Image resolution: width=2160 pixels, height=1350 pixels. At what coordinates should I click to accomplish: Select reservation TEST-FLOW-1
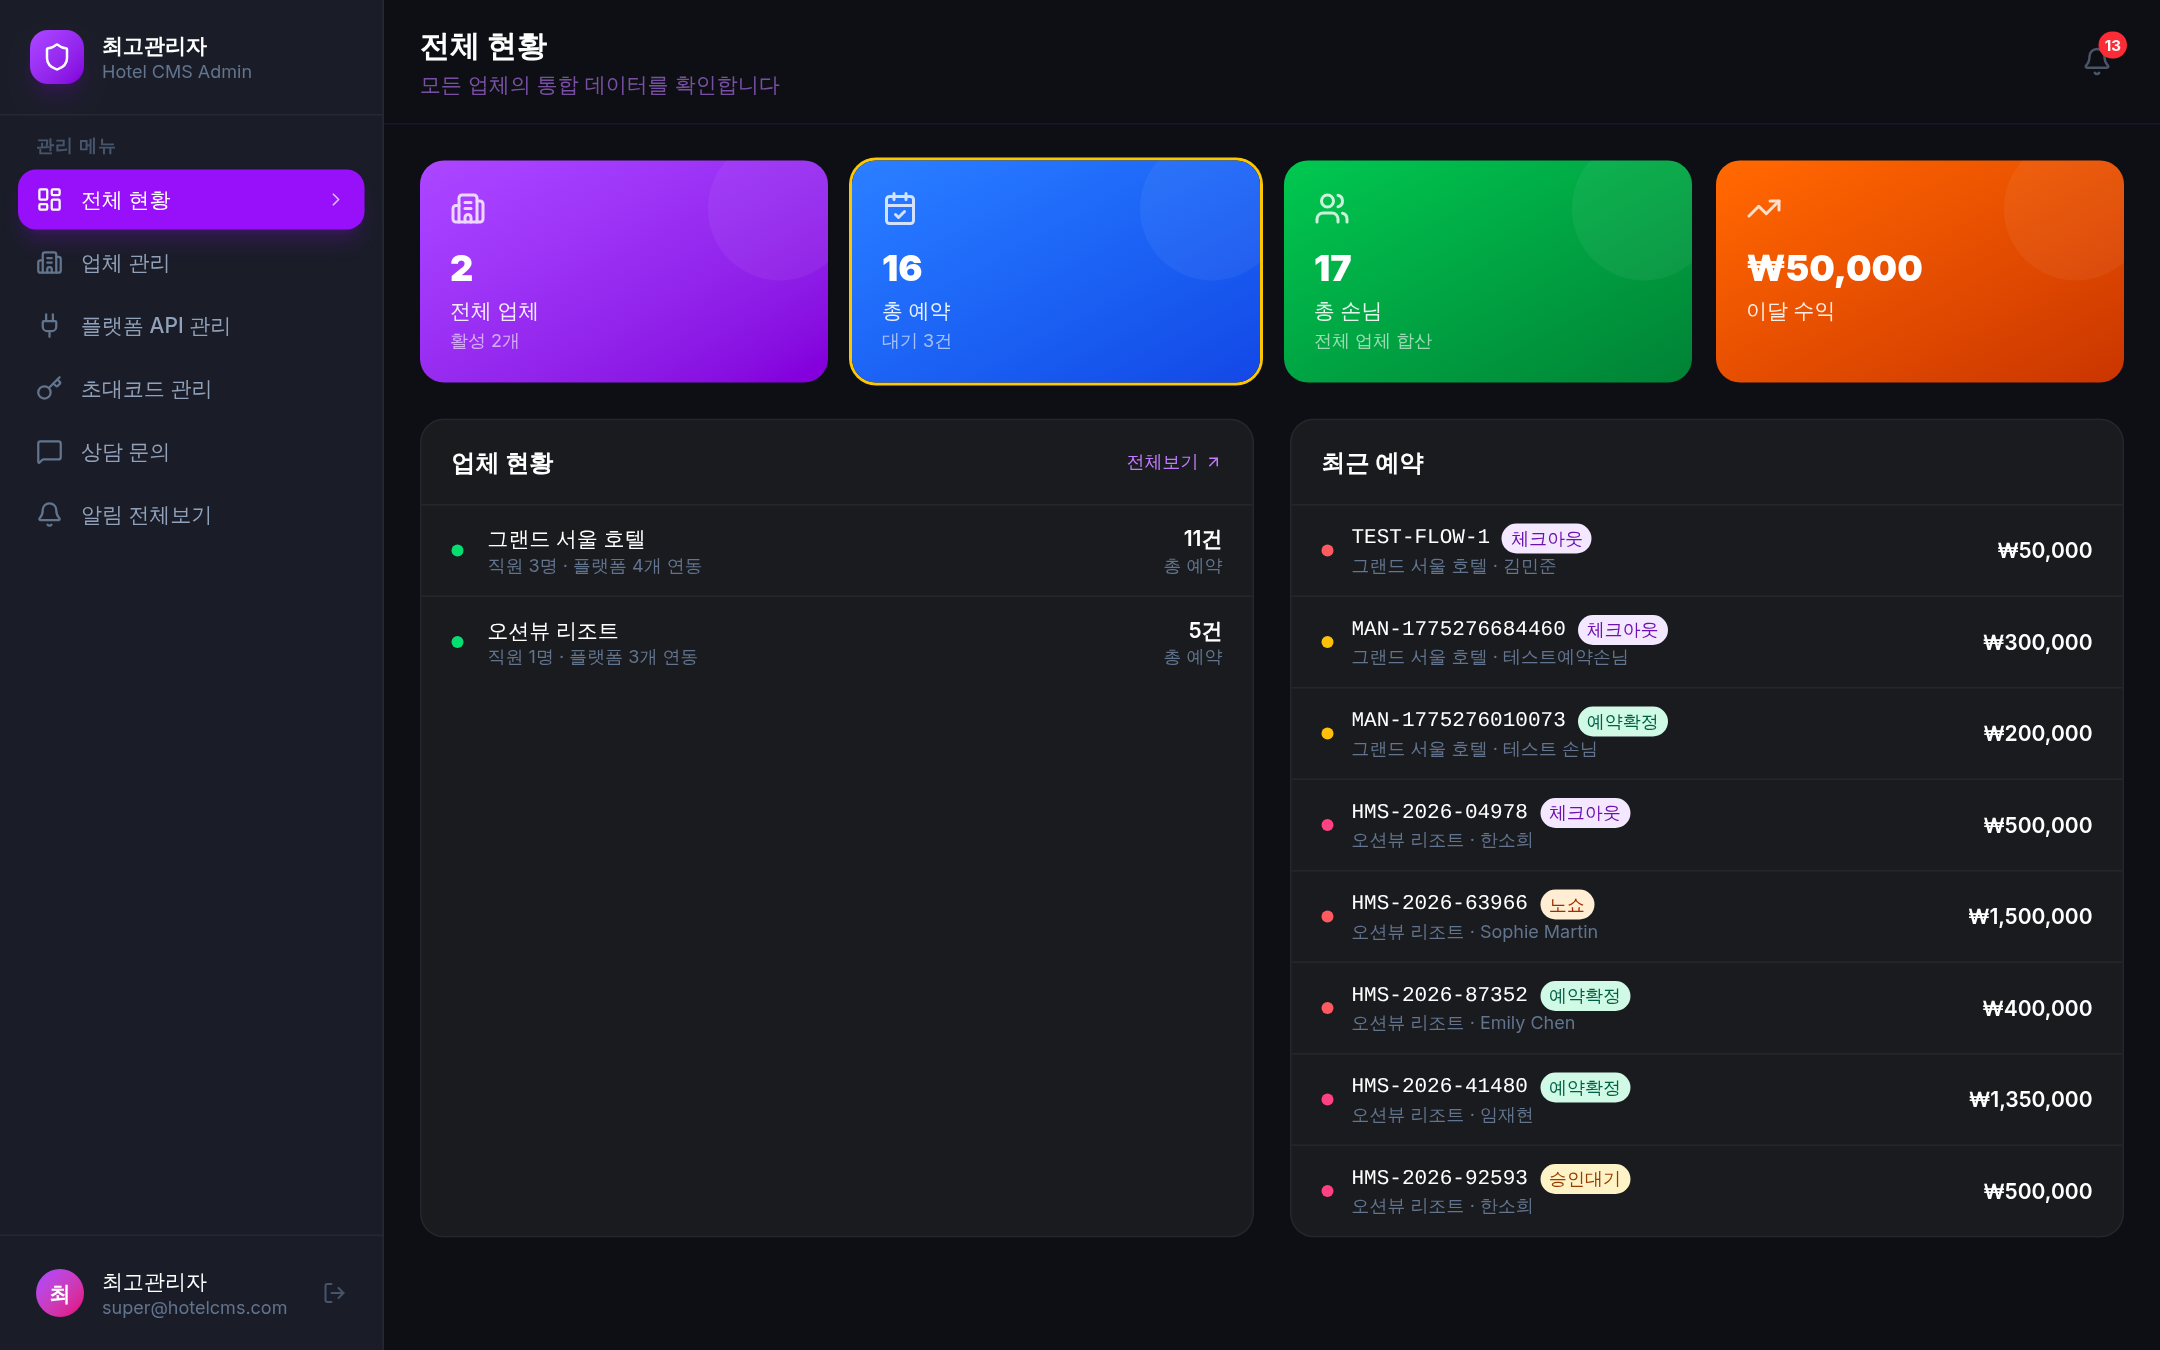pos(1707,551)
